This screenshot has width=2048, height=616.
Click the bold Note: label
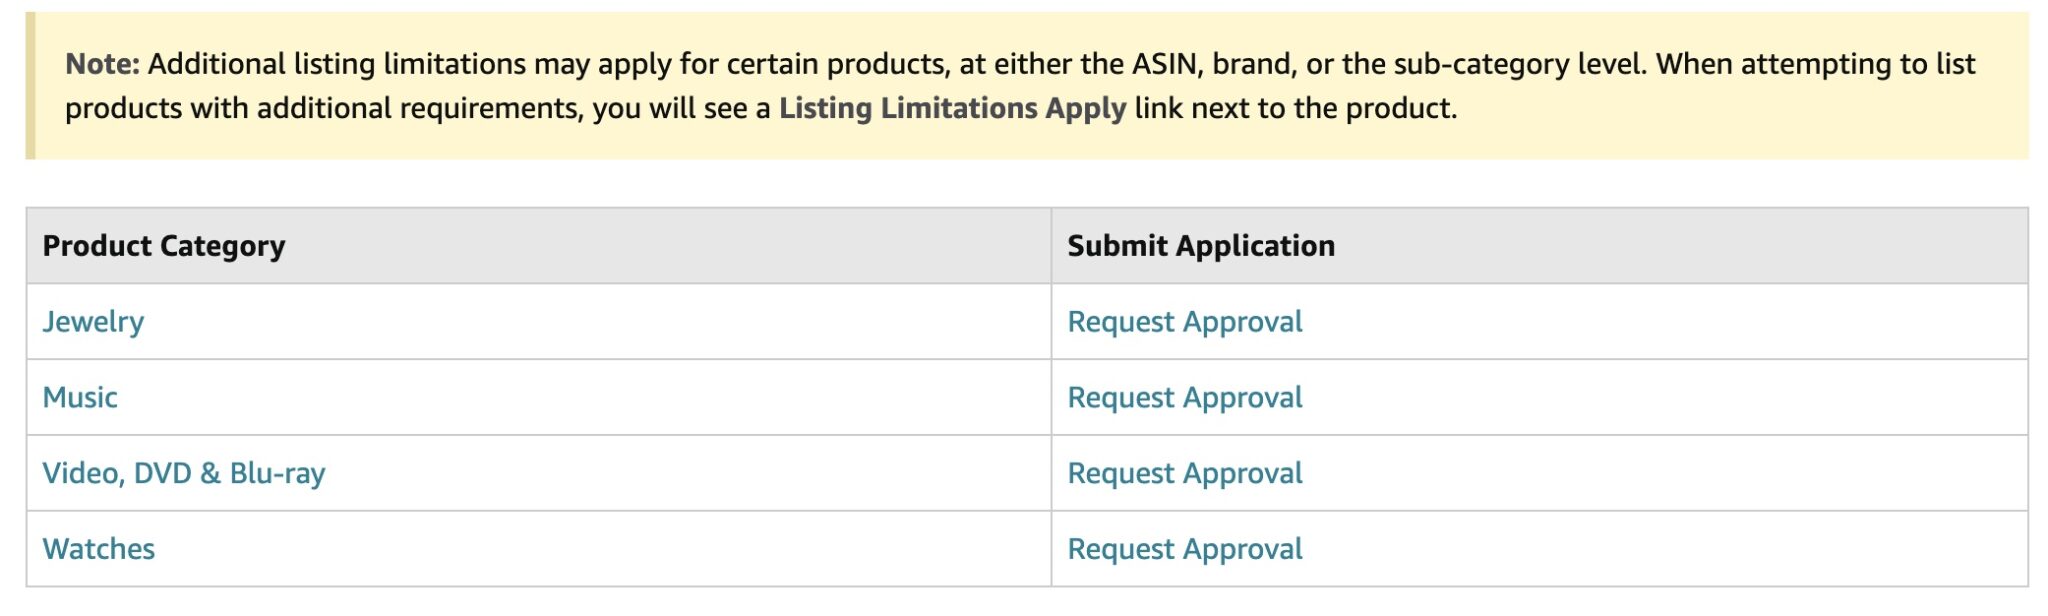(x=102, y=64)
